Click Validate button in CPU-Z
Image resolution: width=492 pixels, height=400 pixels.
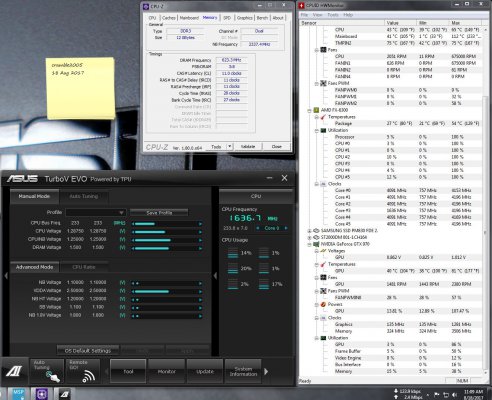pos(248,147)
